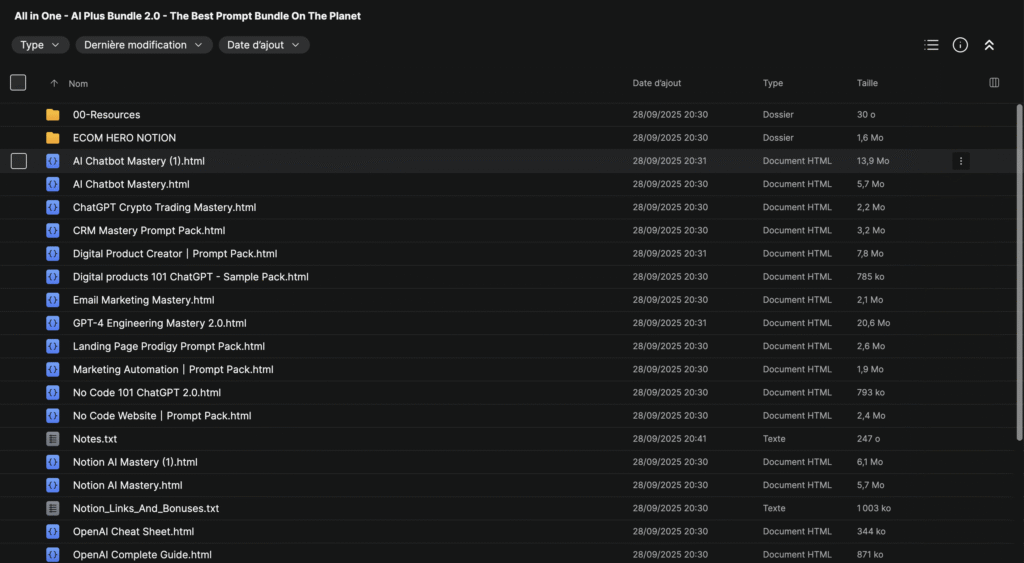The width and height of the screenshot is (1024, 563).
Task: Click the collapse double-chevron icon
Action: [x=989, y=45]
